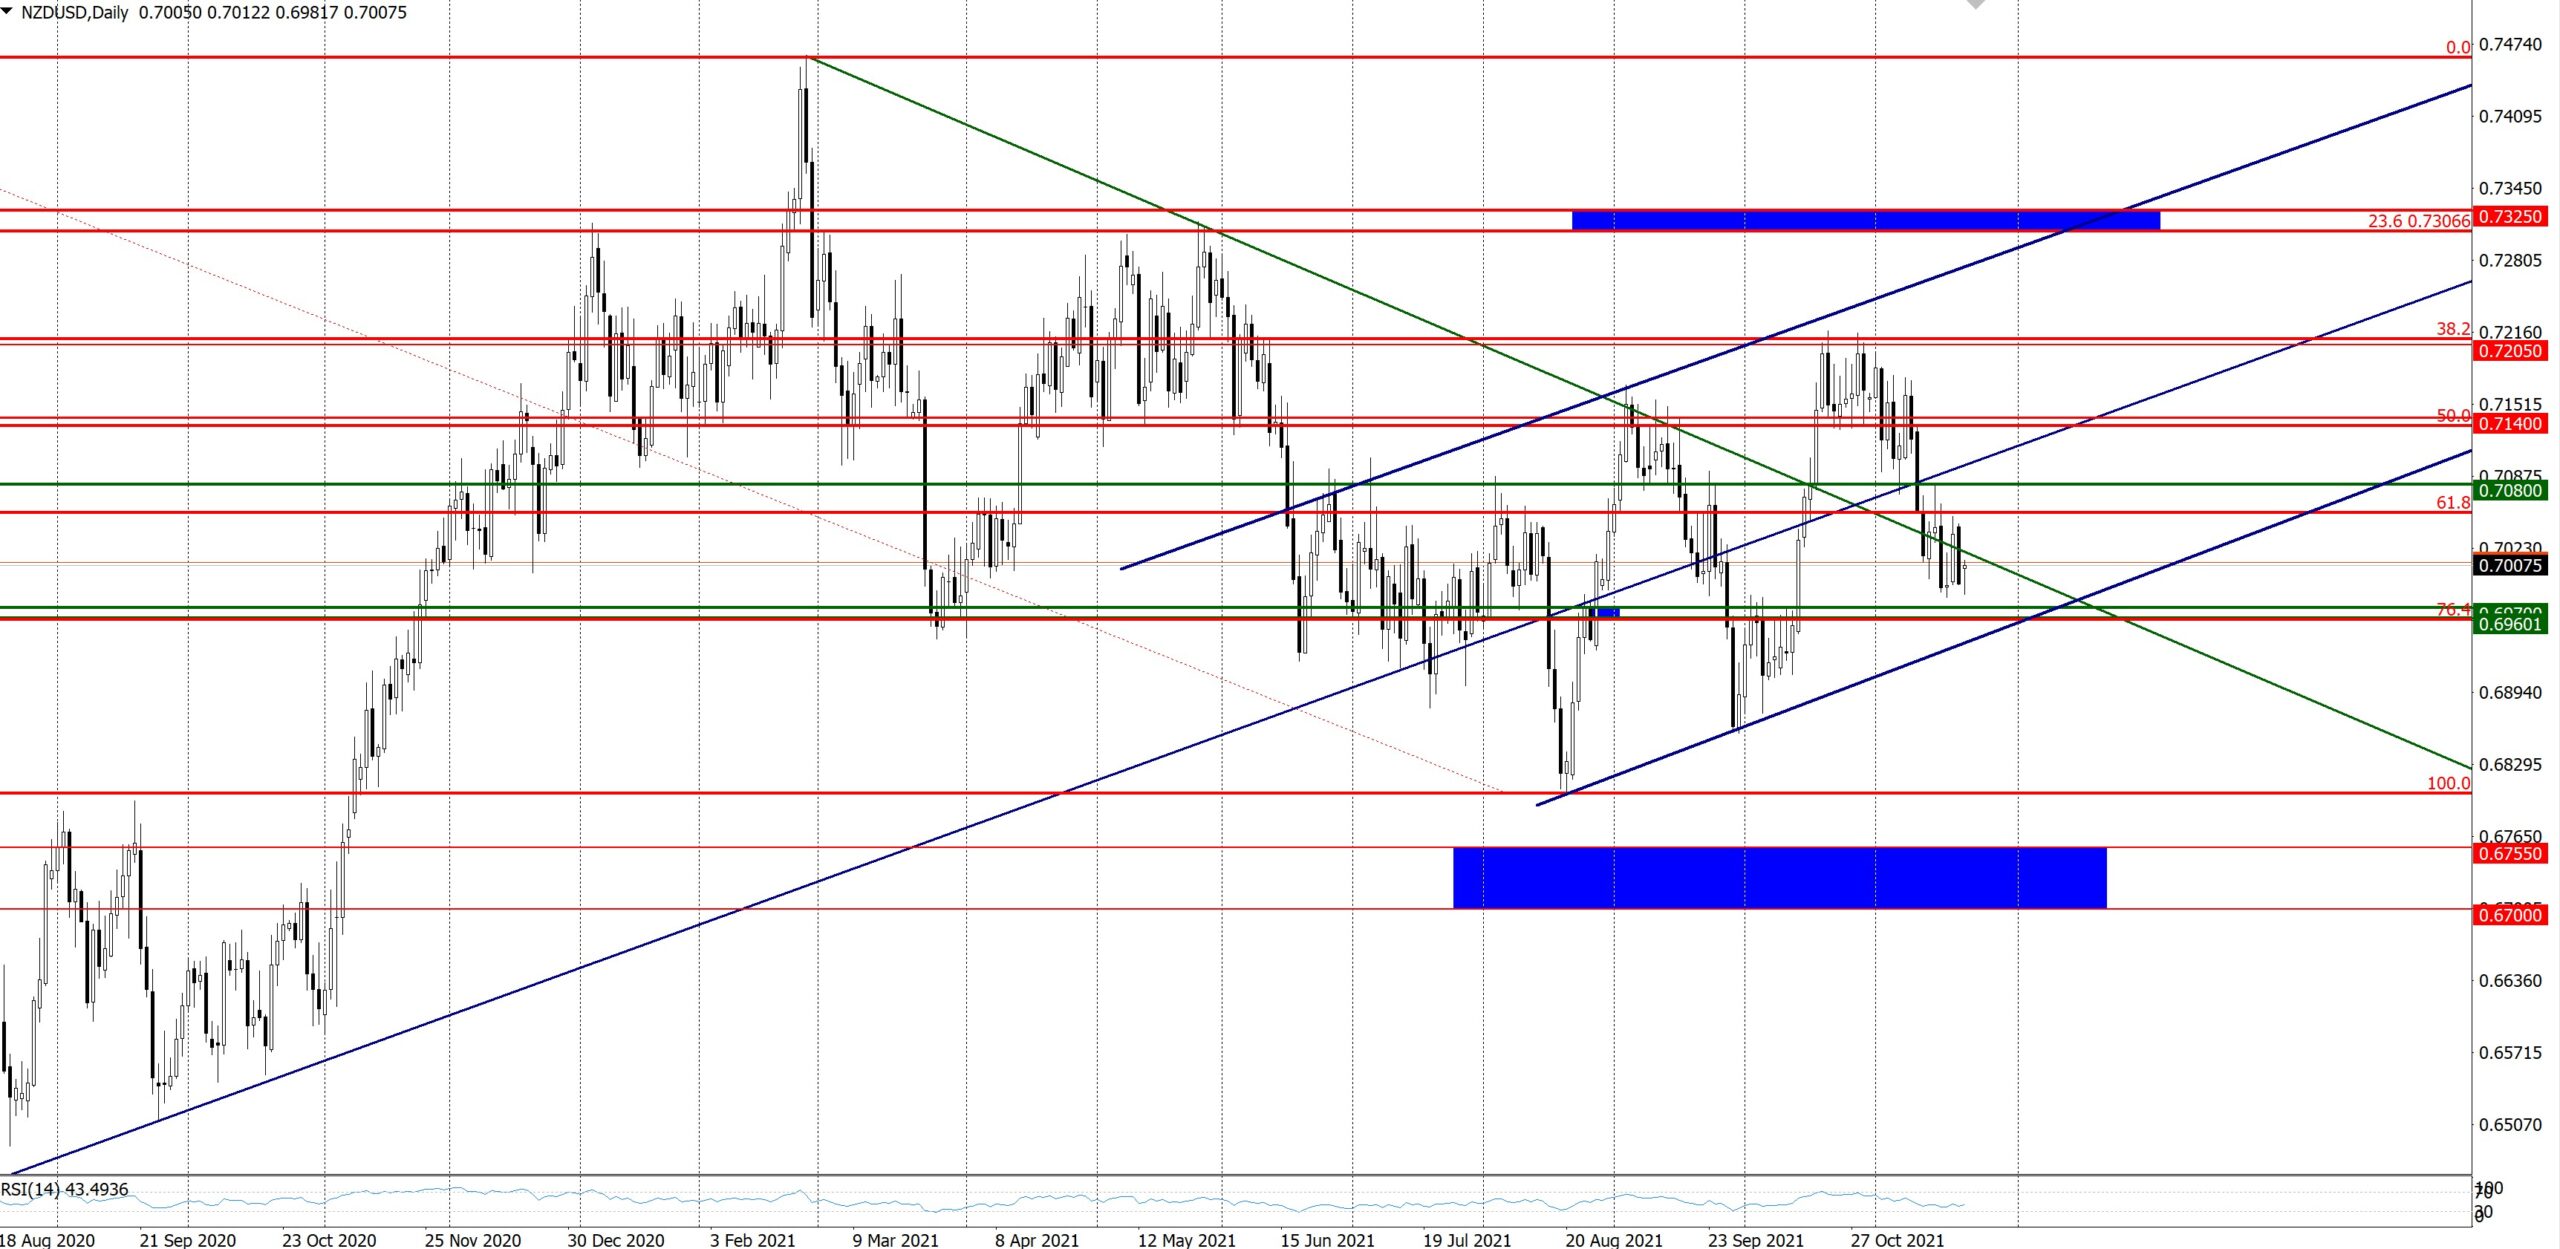Screen dimensions: 2560x1249
Task: Click the Fibonacci 61.8 level label
Action: tap(2452, 503)
